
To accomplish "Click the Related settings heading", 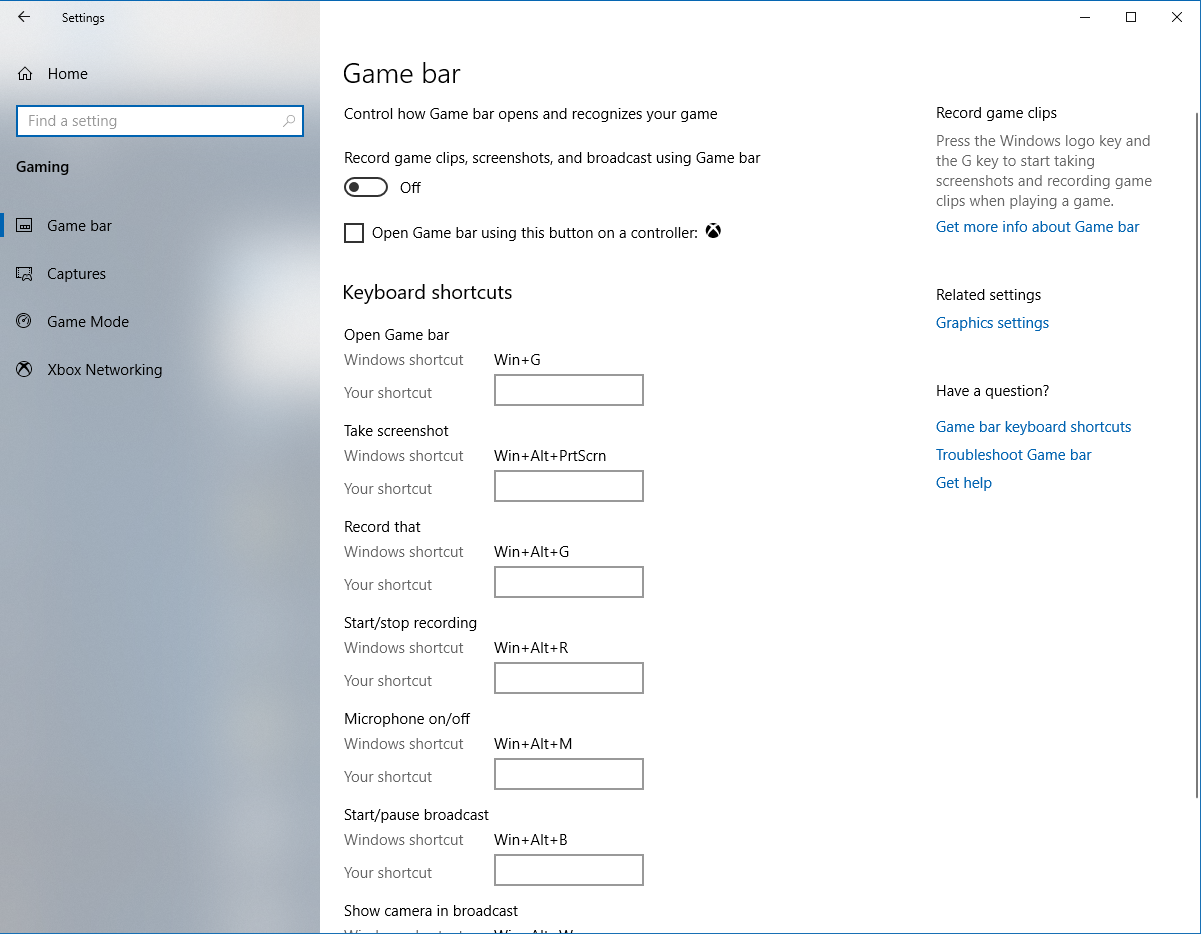I will [988, 295].
